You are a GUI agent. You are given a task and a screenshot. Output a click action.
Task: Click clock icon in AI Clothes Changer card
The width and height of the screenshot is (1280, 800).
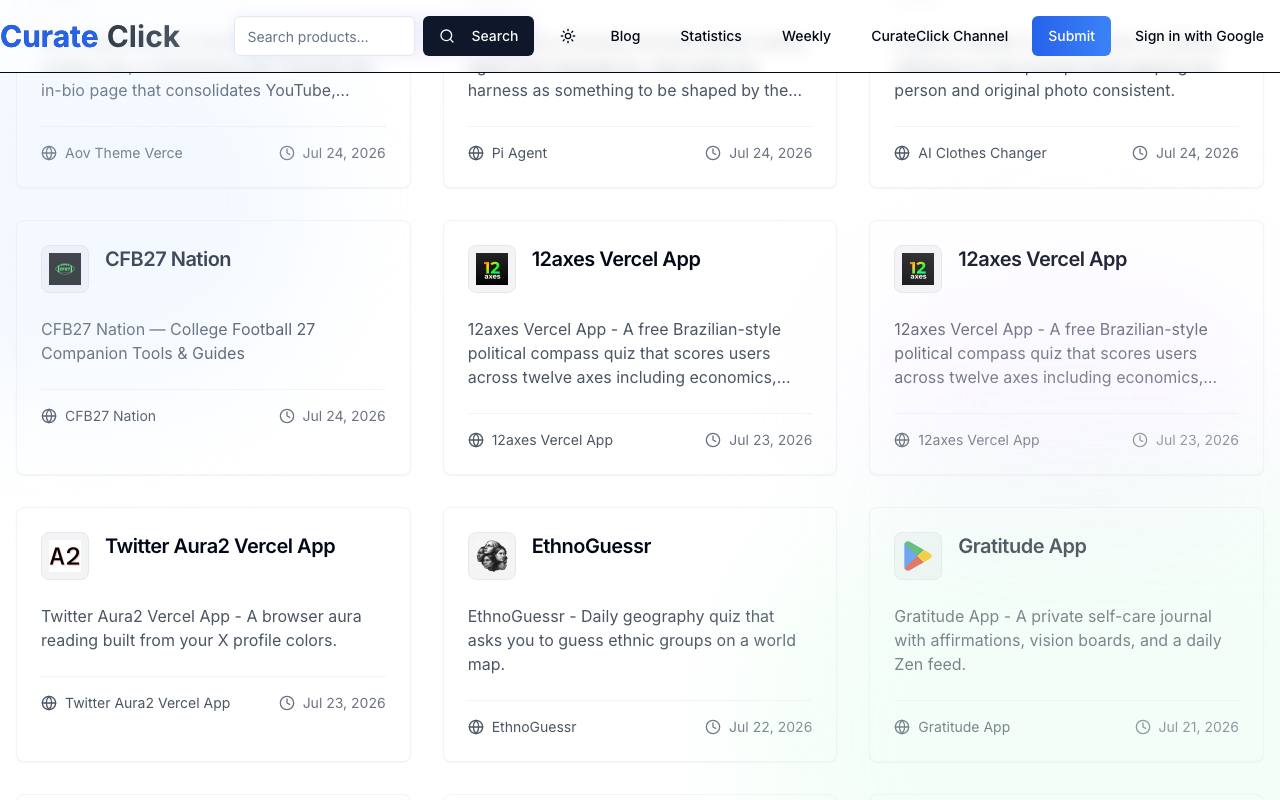click(1140, 153)
